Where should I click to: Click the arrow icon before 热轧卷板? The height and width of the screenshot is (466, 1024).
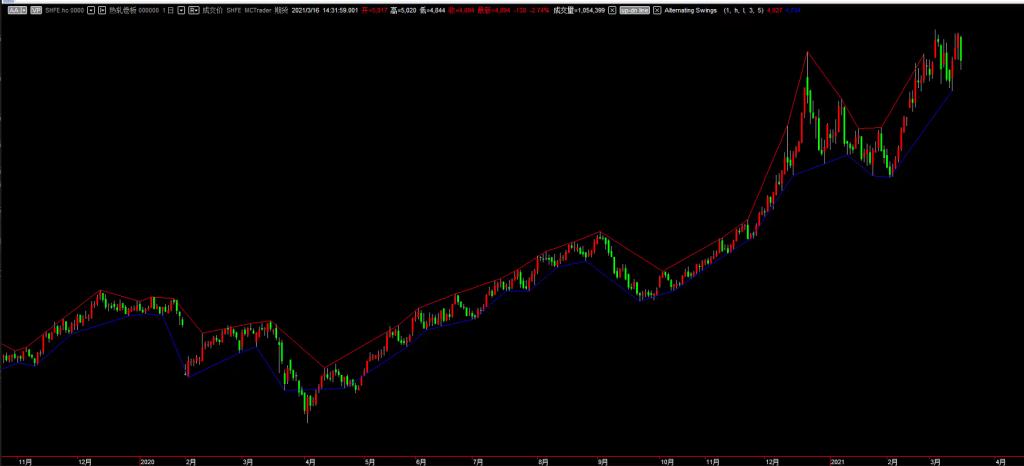click(x=102, y=10)
